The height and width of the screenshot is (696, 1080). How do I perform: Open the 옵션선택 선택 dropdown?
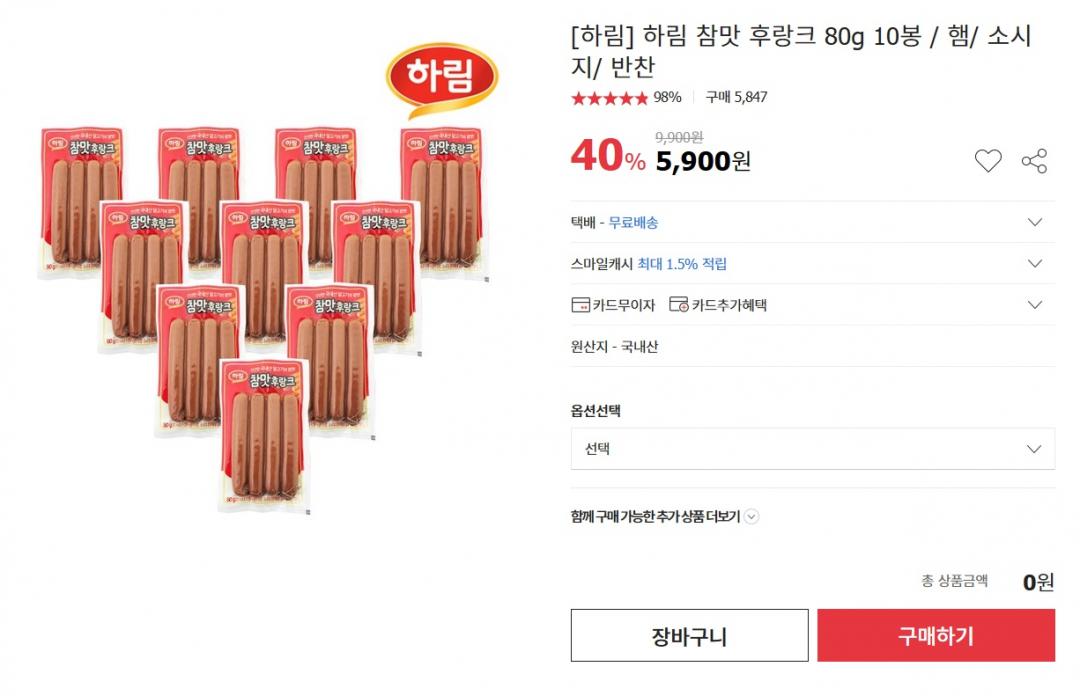click(x=812, y=449)
